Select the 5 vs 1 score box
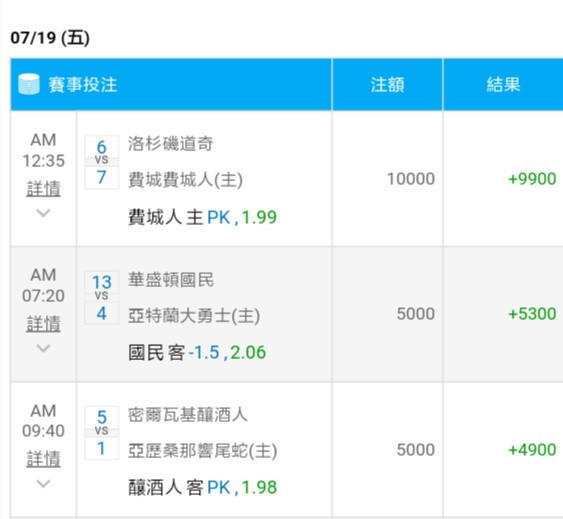 pyautogui.click(x=102, y=433)
